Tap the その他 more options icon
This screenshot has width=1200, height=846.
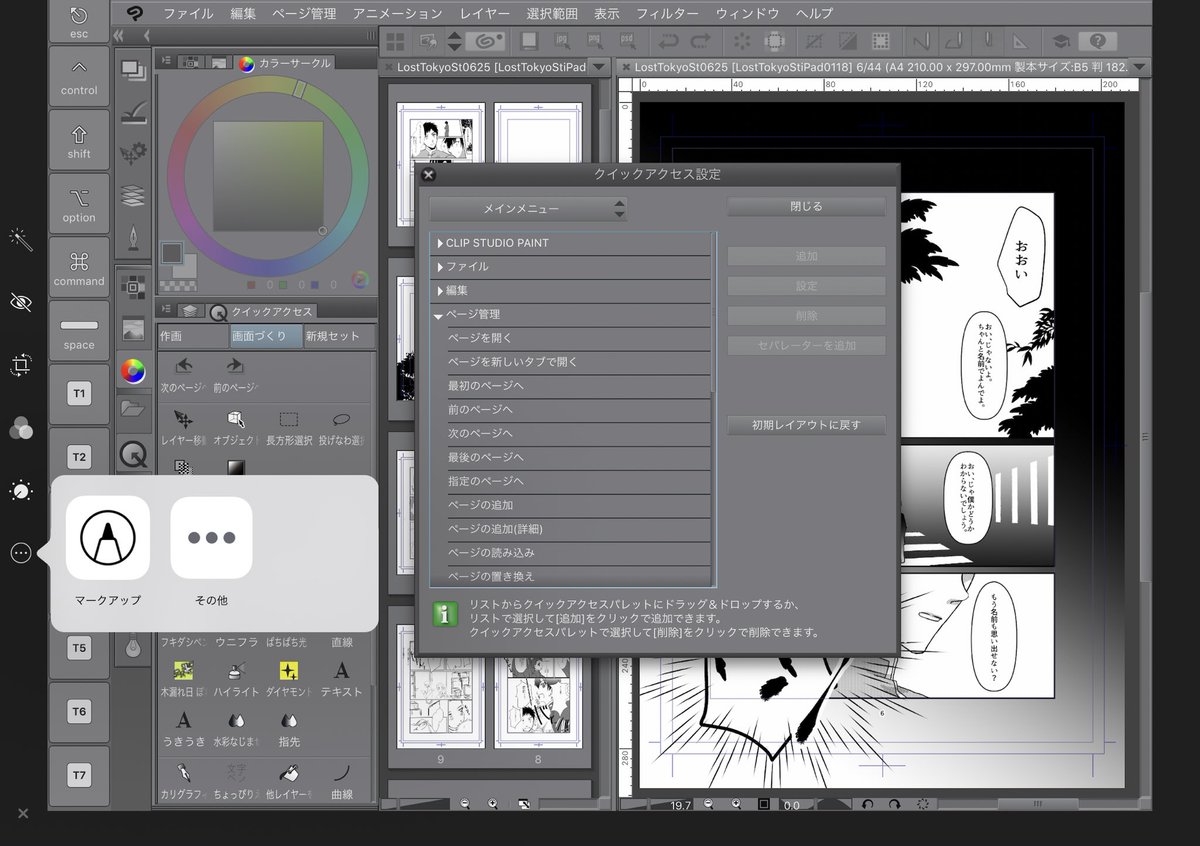[211, 538]
